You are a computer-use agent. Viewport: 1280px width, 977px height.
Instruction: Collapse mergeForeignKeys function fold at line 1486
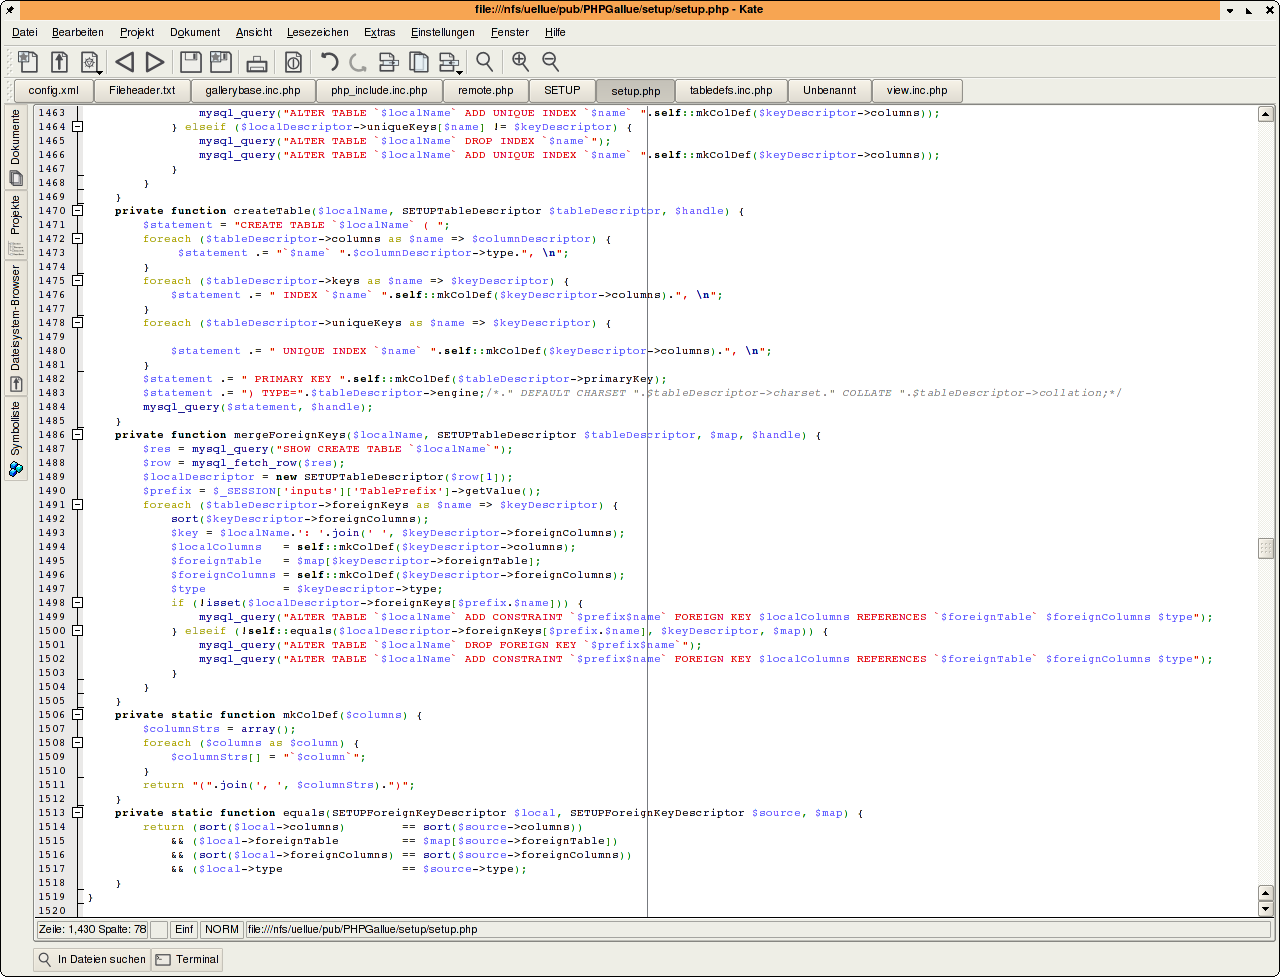pyautogui.click(x=78, y=435)
